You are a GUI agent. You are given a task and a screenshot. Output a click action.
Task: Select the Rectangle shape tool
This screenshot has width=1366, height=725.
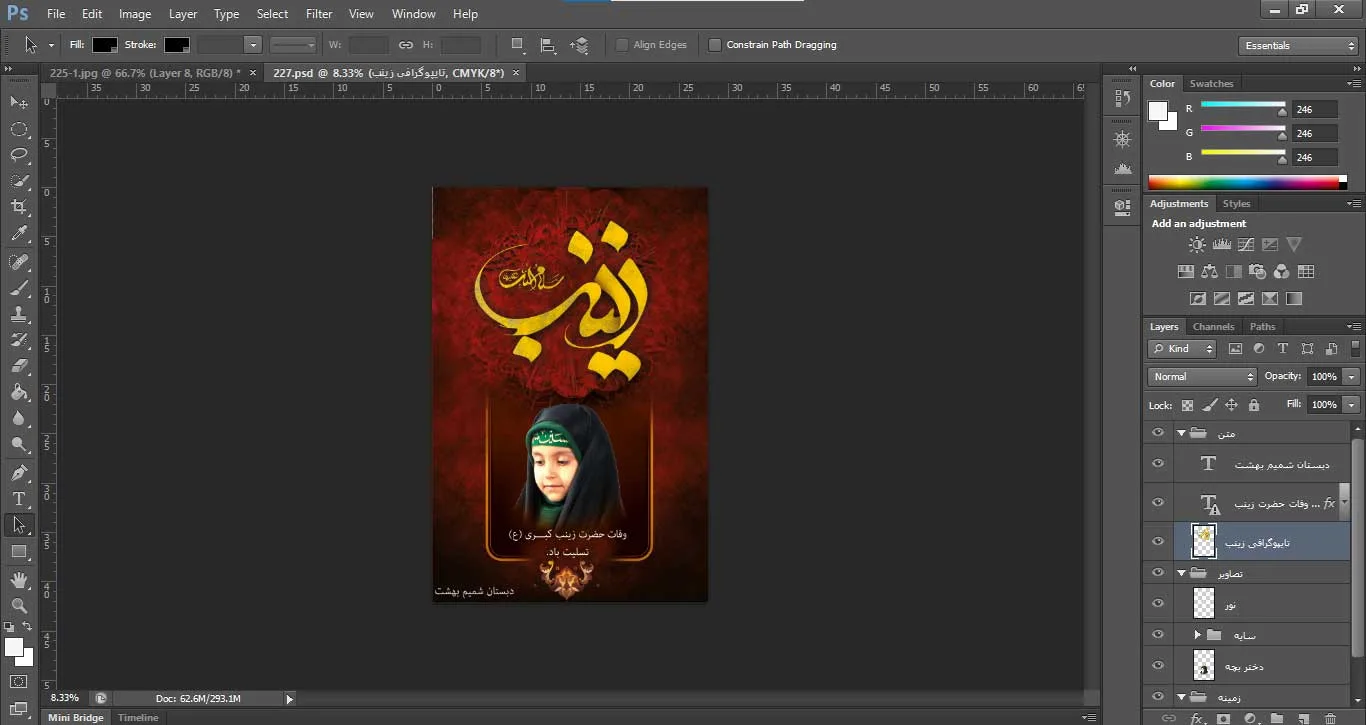pyautogui.click(x=19, y=552)
